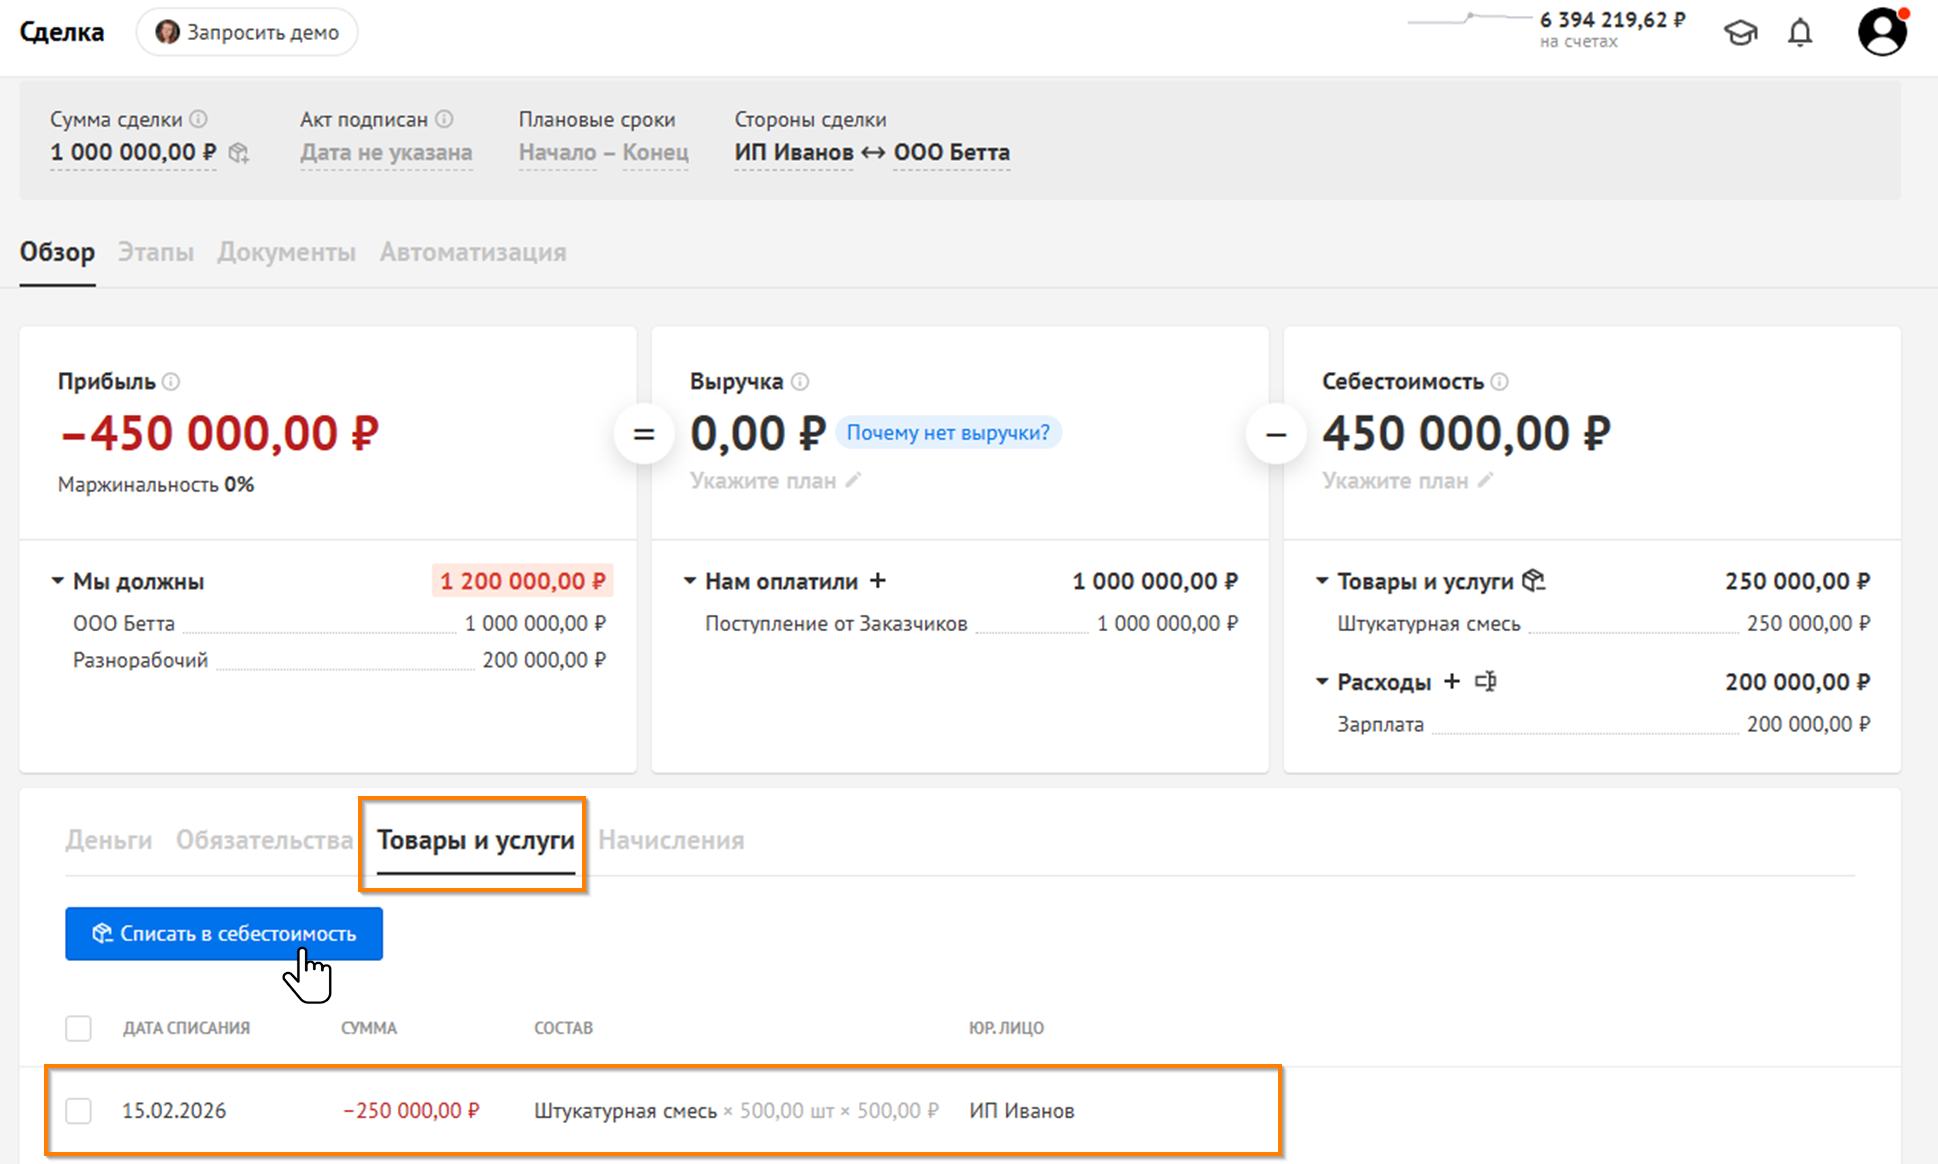Open notifications bell
The height and width of the screenshot is (1164, 1938).
click(1800, 33)
